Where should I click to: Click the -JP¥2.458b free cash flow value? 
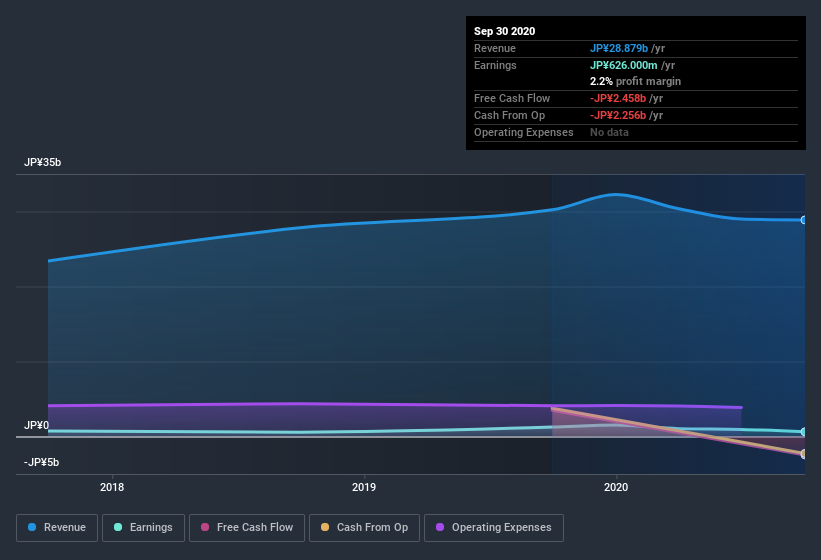(x=618, y=98)
